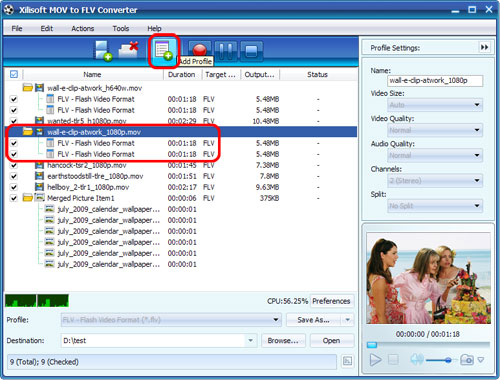
Task: Sort the list by the Status column
Action: [317, 74]
